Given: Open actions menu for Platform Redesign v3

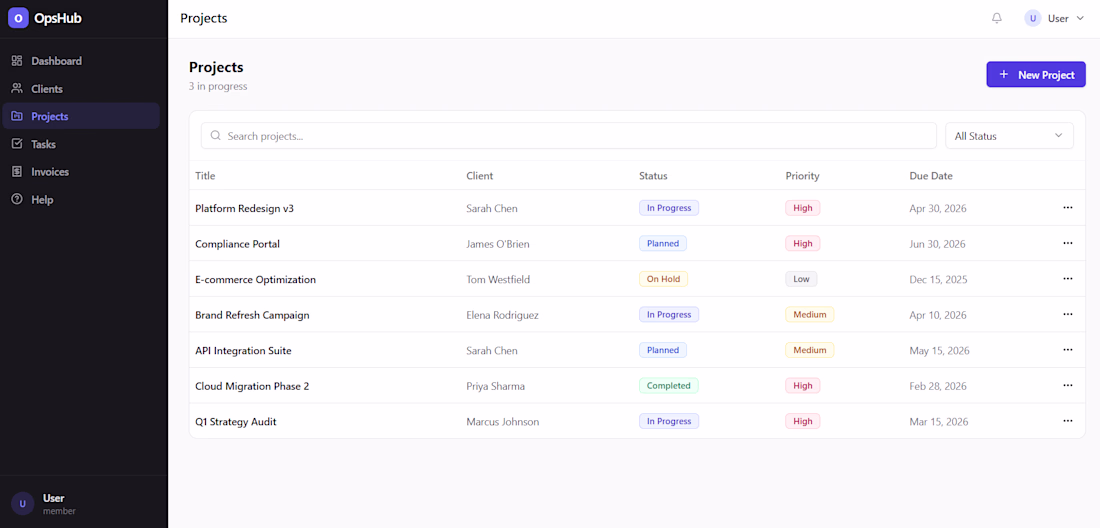Looking at the screenshot, I should tap(1067, 208).
